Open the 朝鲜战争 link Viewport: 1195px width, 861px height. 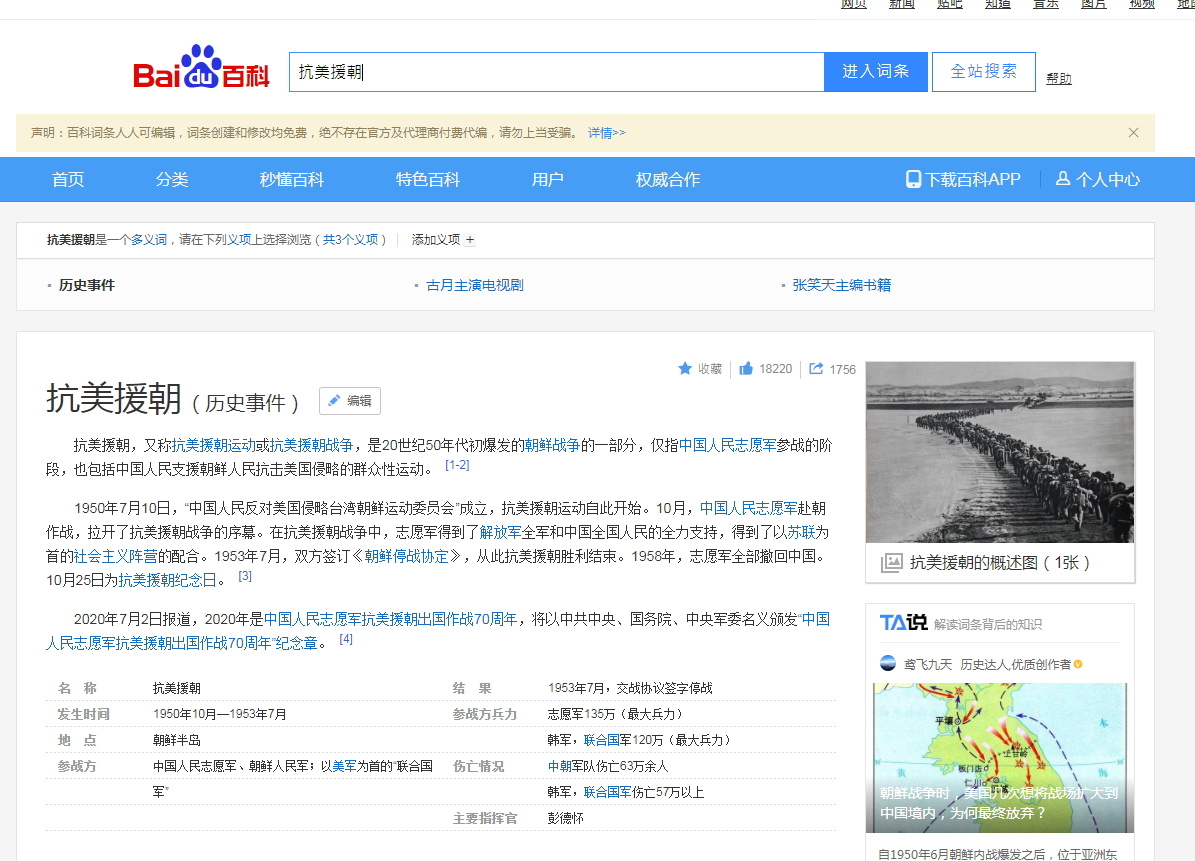pos(553,445)
